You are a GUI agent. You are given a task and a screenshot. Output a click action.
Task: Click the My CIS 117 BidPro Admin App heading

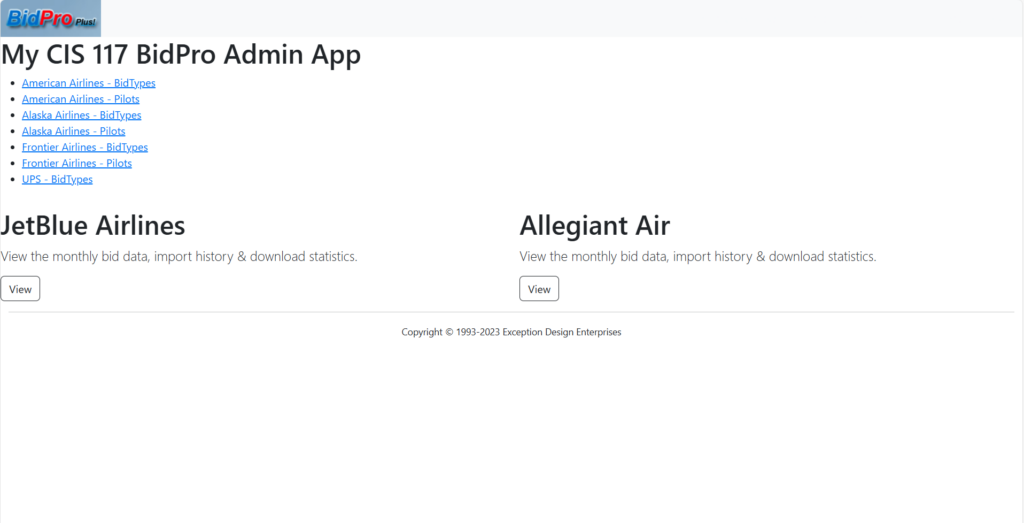click(181, 54)
